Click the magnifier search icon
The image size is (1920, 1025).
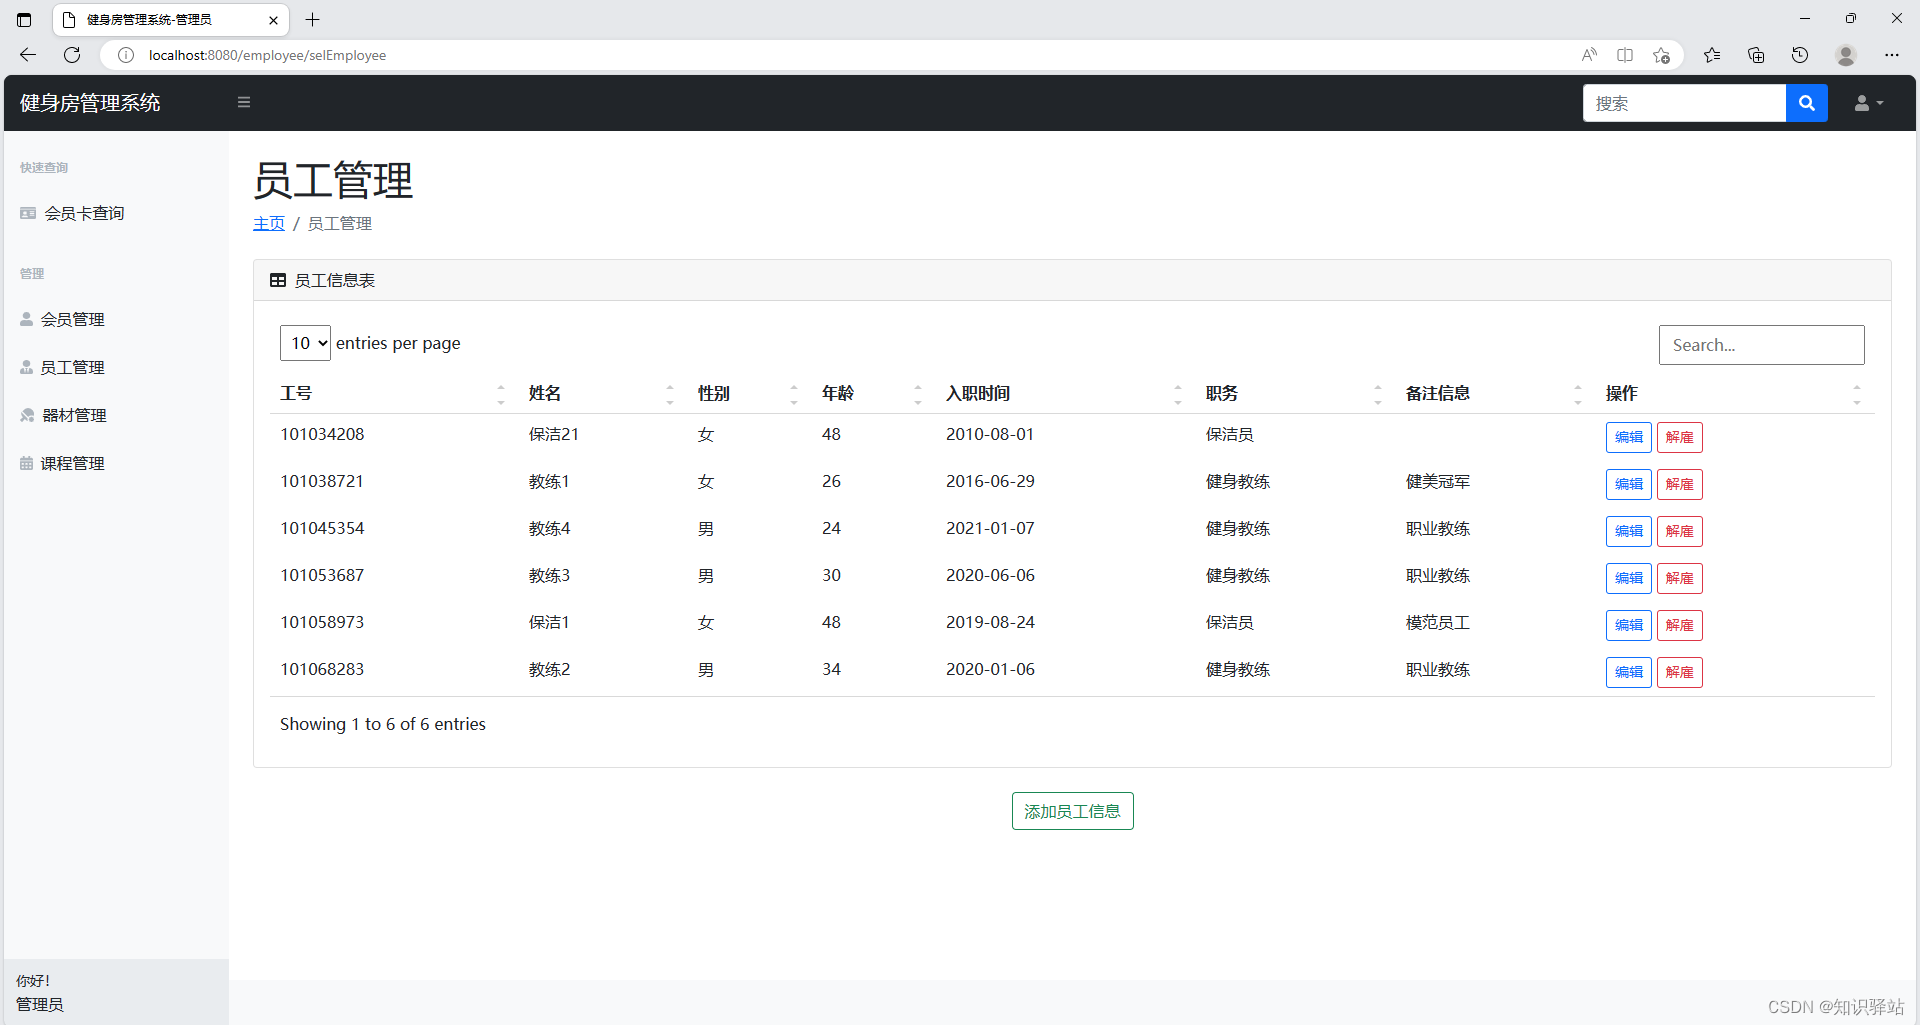coord(1806,102)
